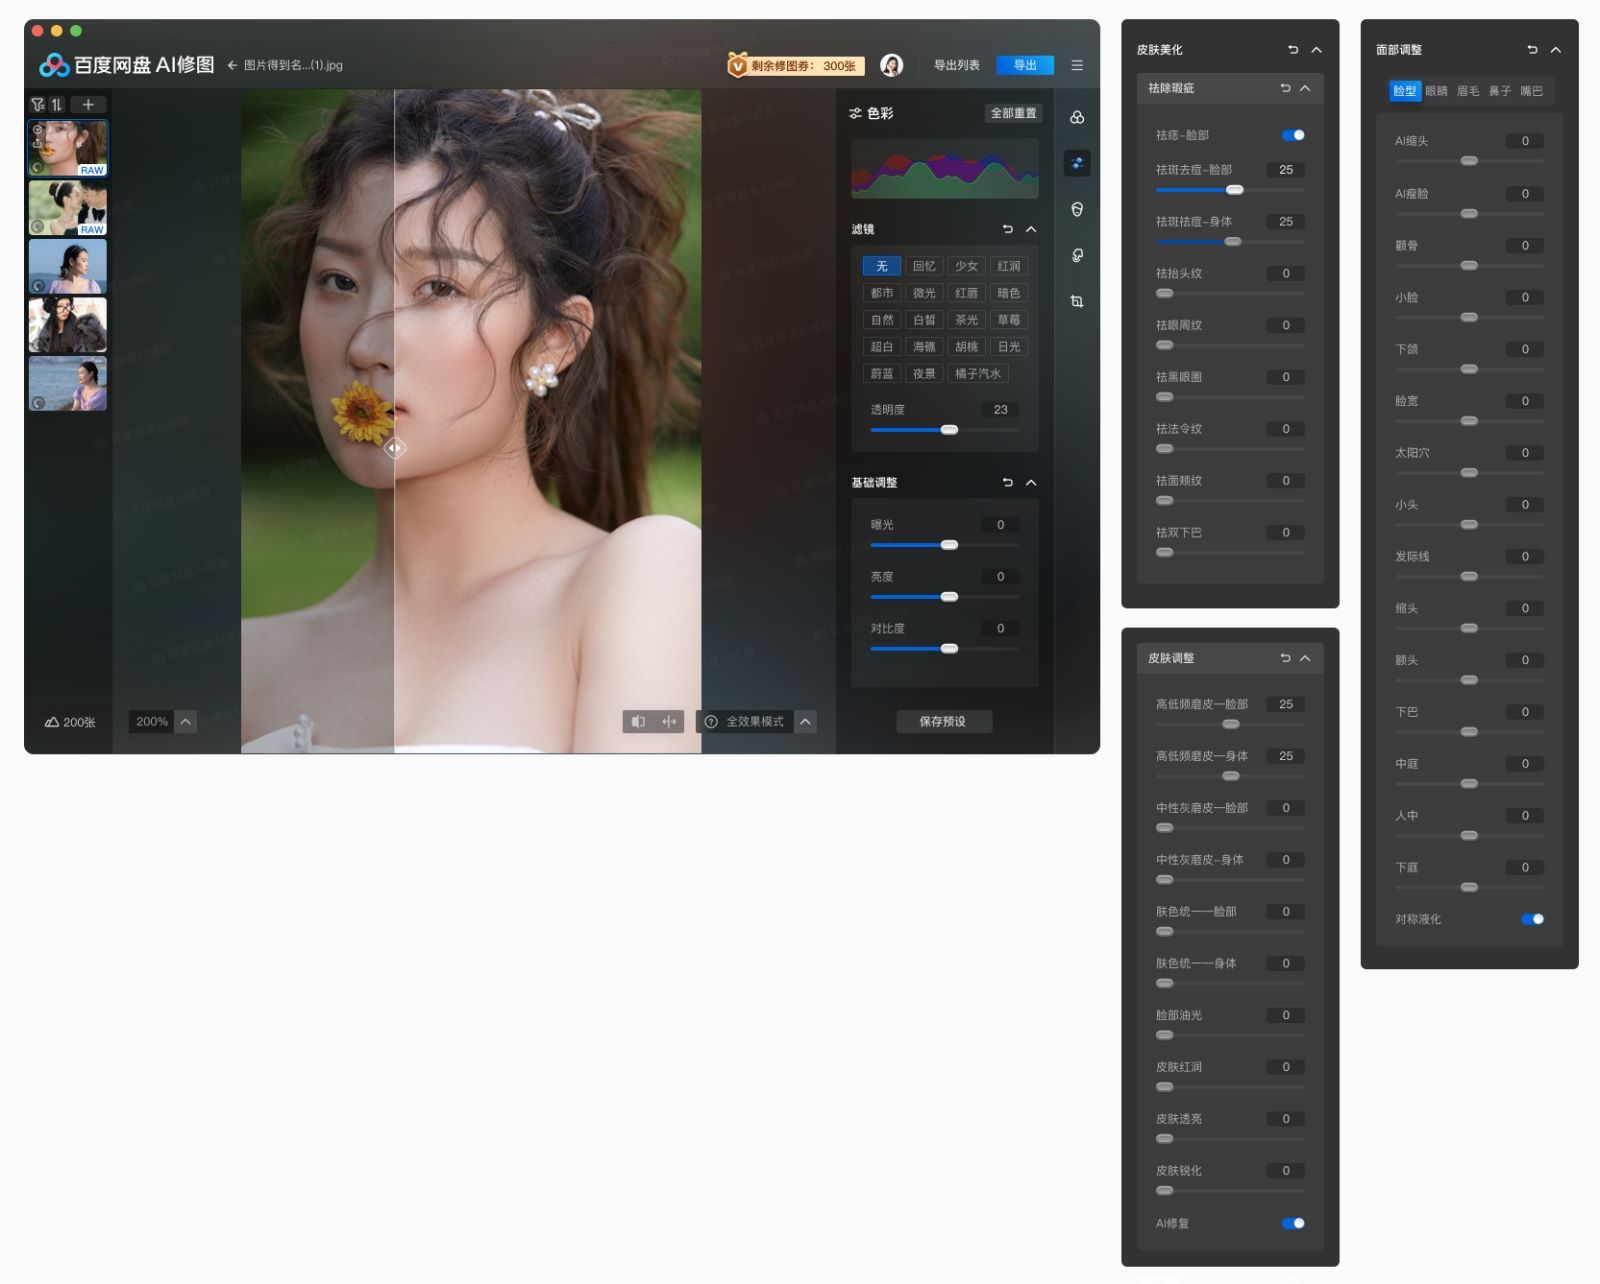Click the 曝光 slider handle
This screenshot has height=1284, width=1600.
coord(949,545)
